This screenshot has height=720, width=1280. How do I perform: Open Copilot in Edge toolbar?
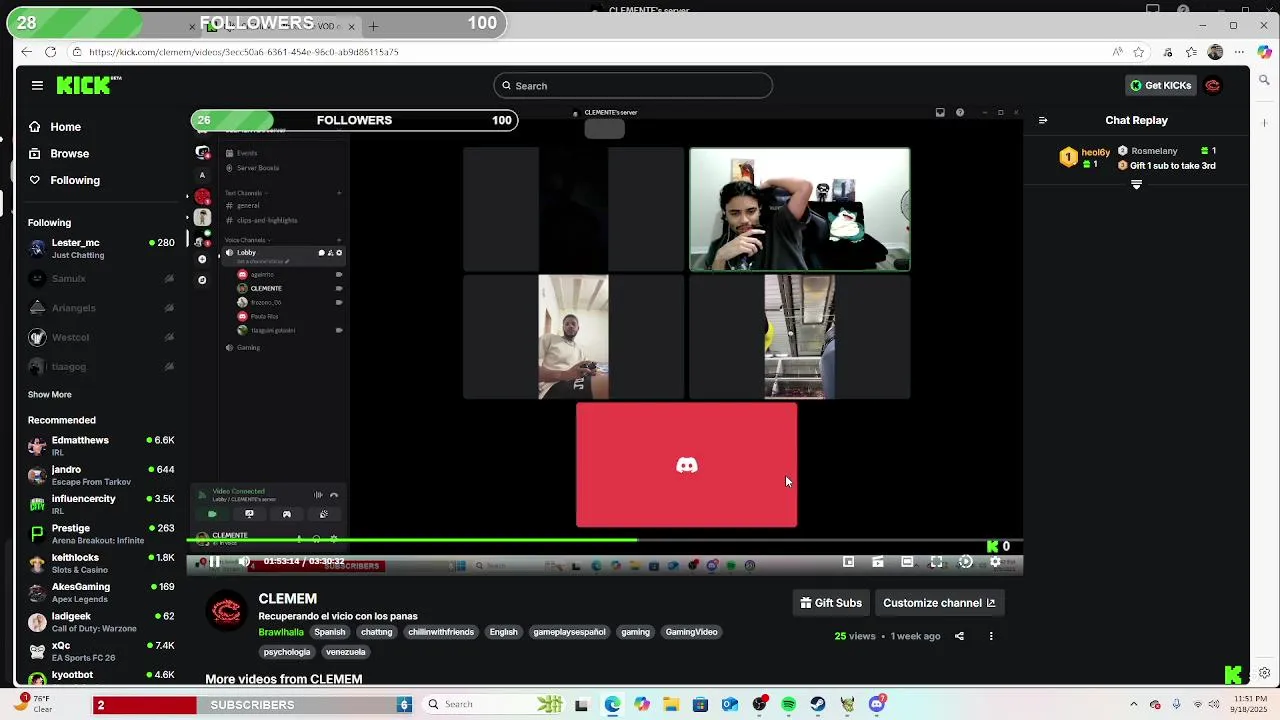[x=1265, y=52]
